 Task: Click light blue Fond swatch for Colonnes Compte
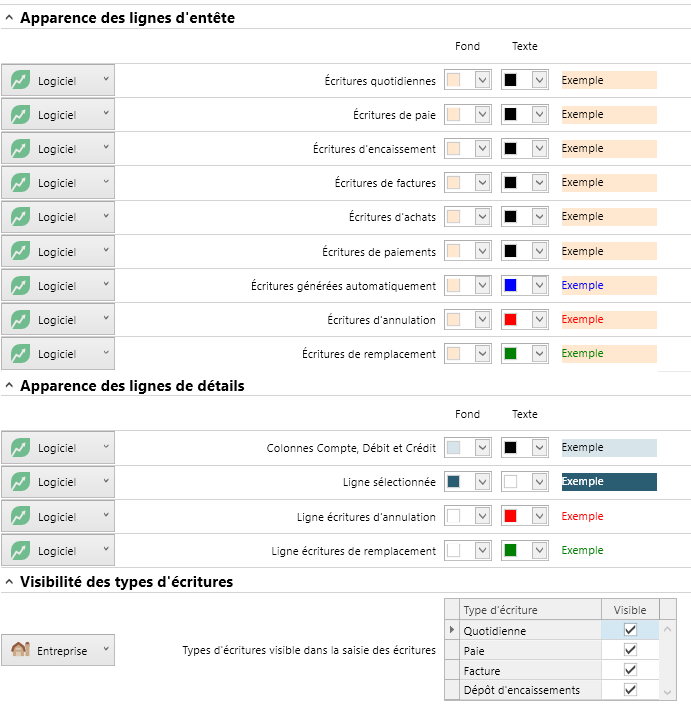tap(453, 447)
